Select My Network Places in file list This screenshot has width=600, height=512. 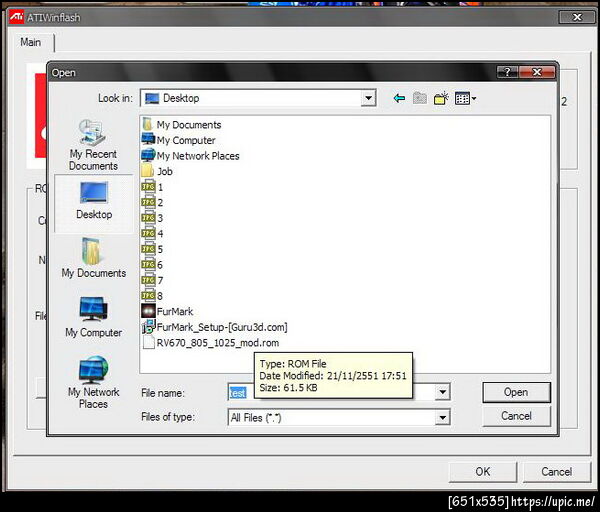[191, 156]
